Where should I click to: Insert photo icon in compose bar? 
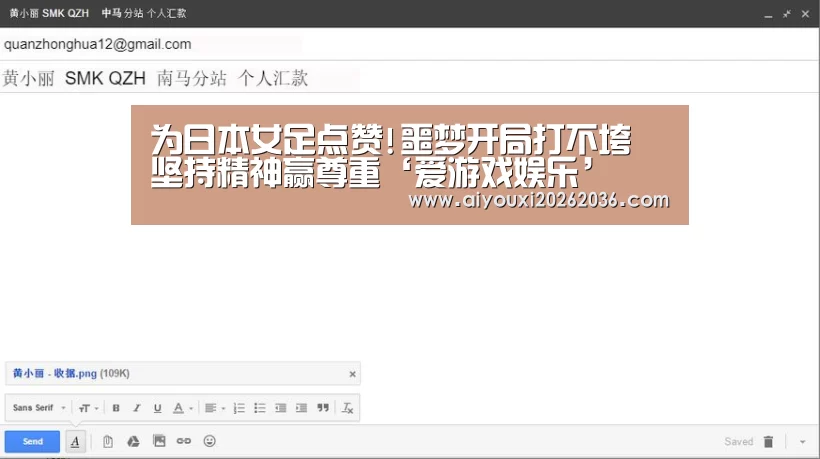(x=159, y=441)
